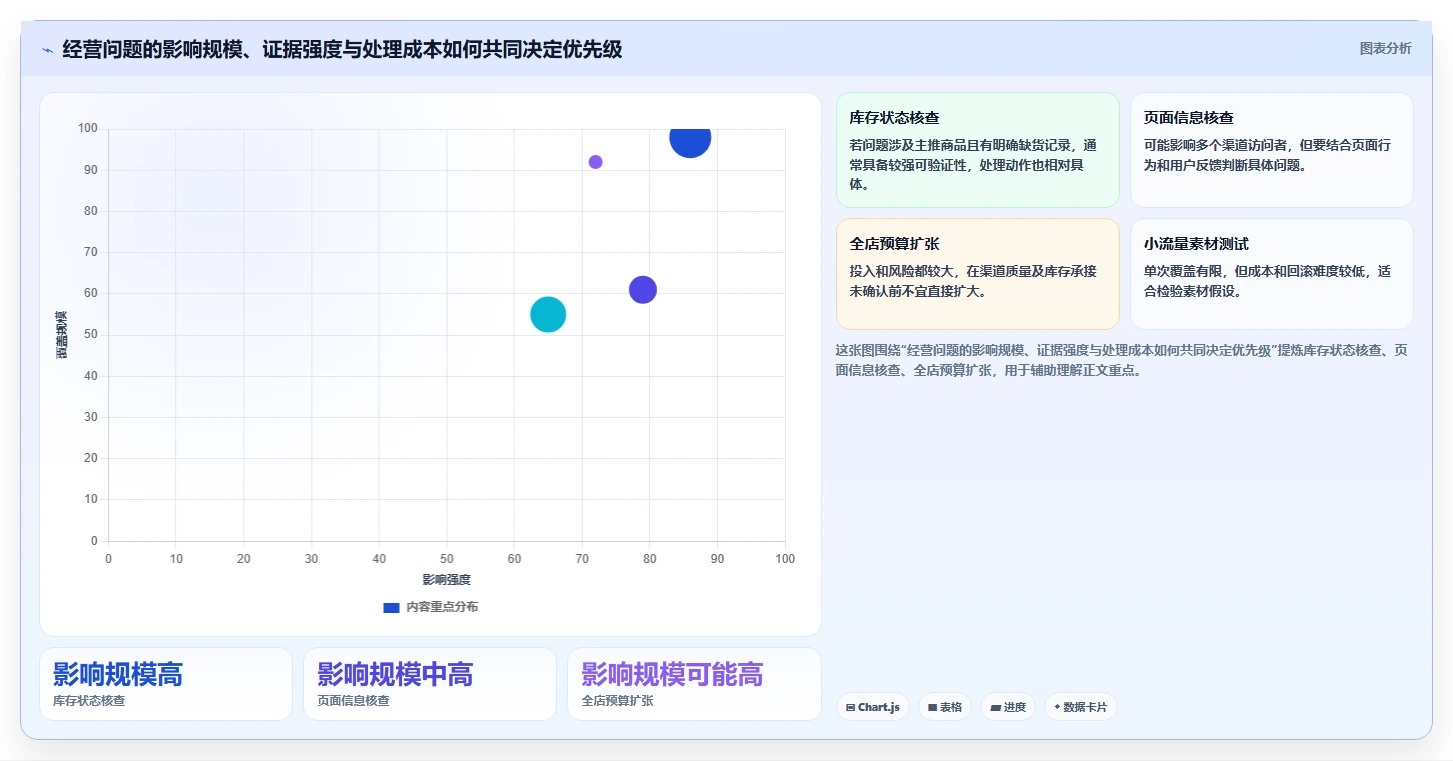This screenshot has width=1453, height=761.
Task: Open the 库存状态核查 green card
Action: [x=977, y=150]
